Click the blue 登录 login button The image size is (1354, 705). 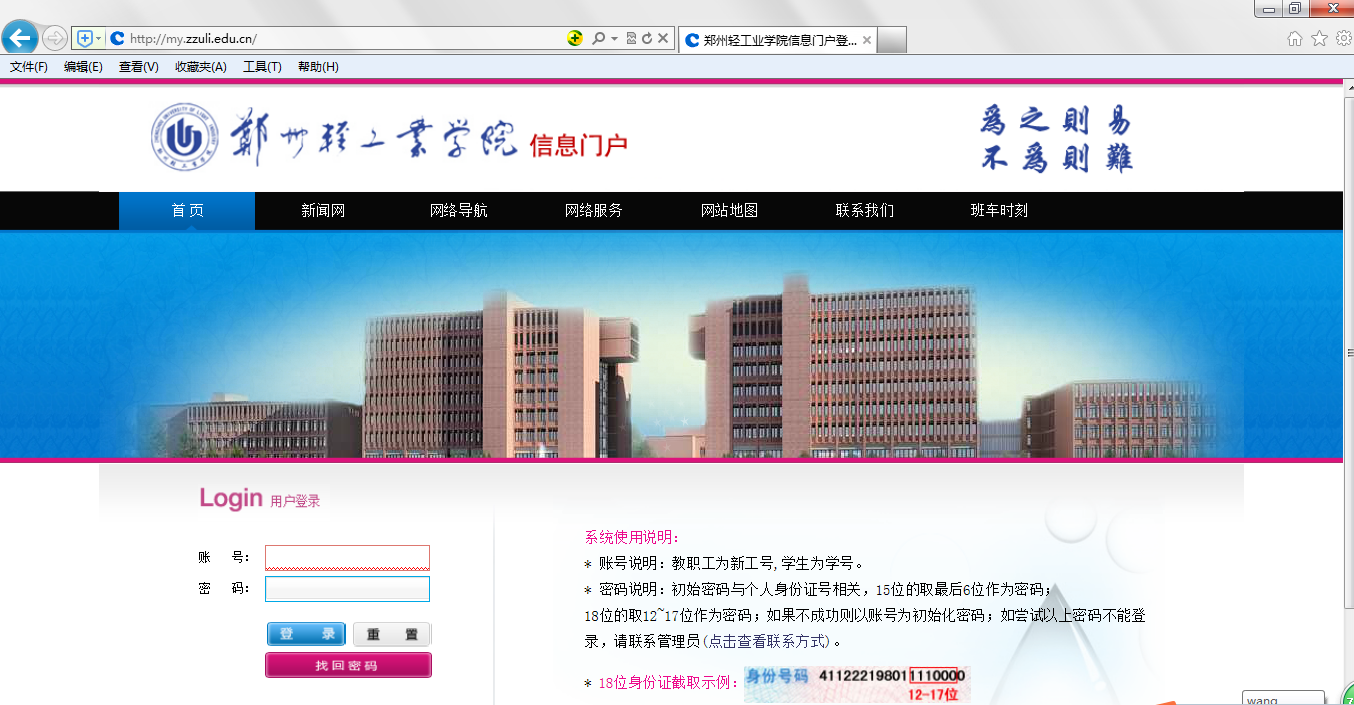tap(306, 634)
